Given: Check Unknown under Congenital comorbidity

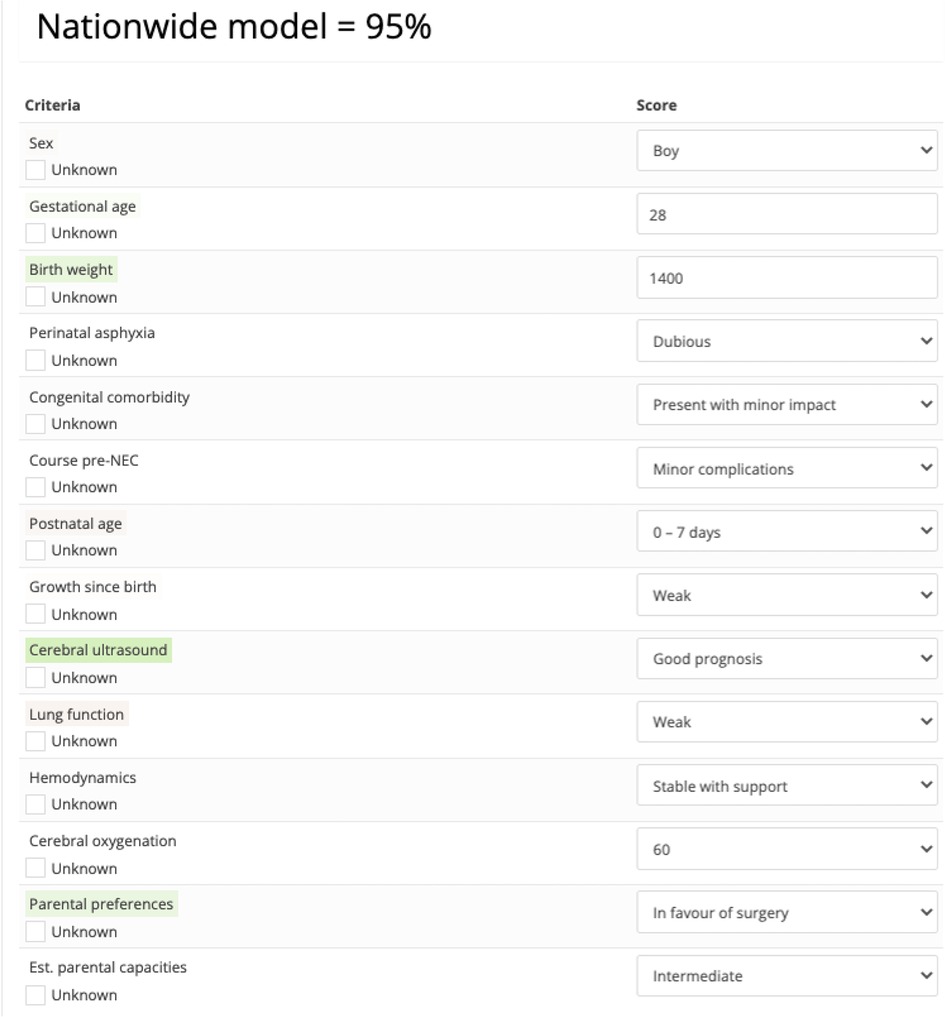Looking at the screenshot, I should pos(35,424).
